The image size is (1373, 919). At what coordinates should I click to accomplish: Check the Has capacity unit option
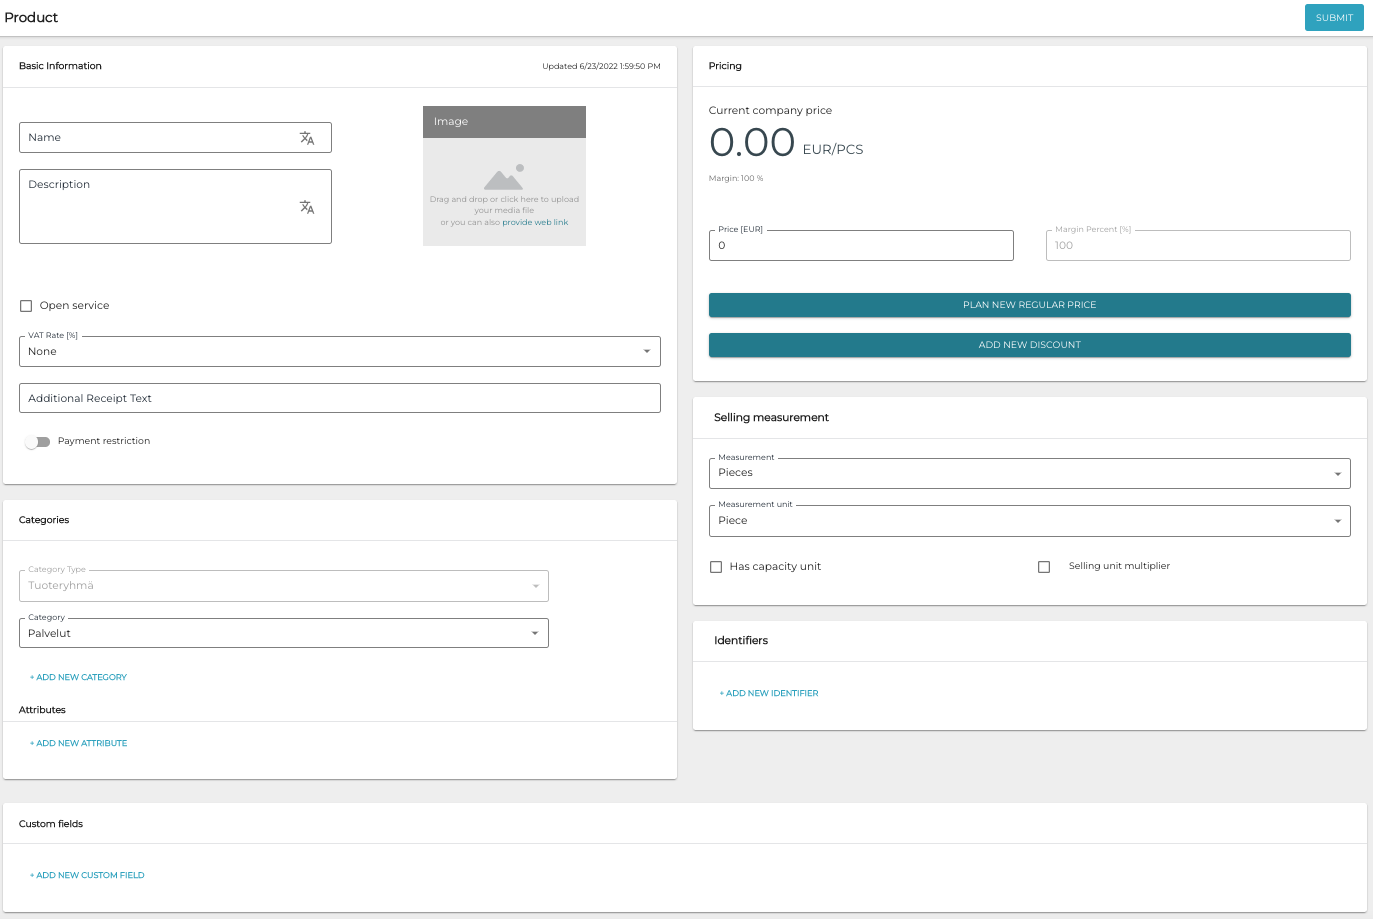coord(716,566)
